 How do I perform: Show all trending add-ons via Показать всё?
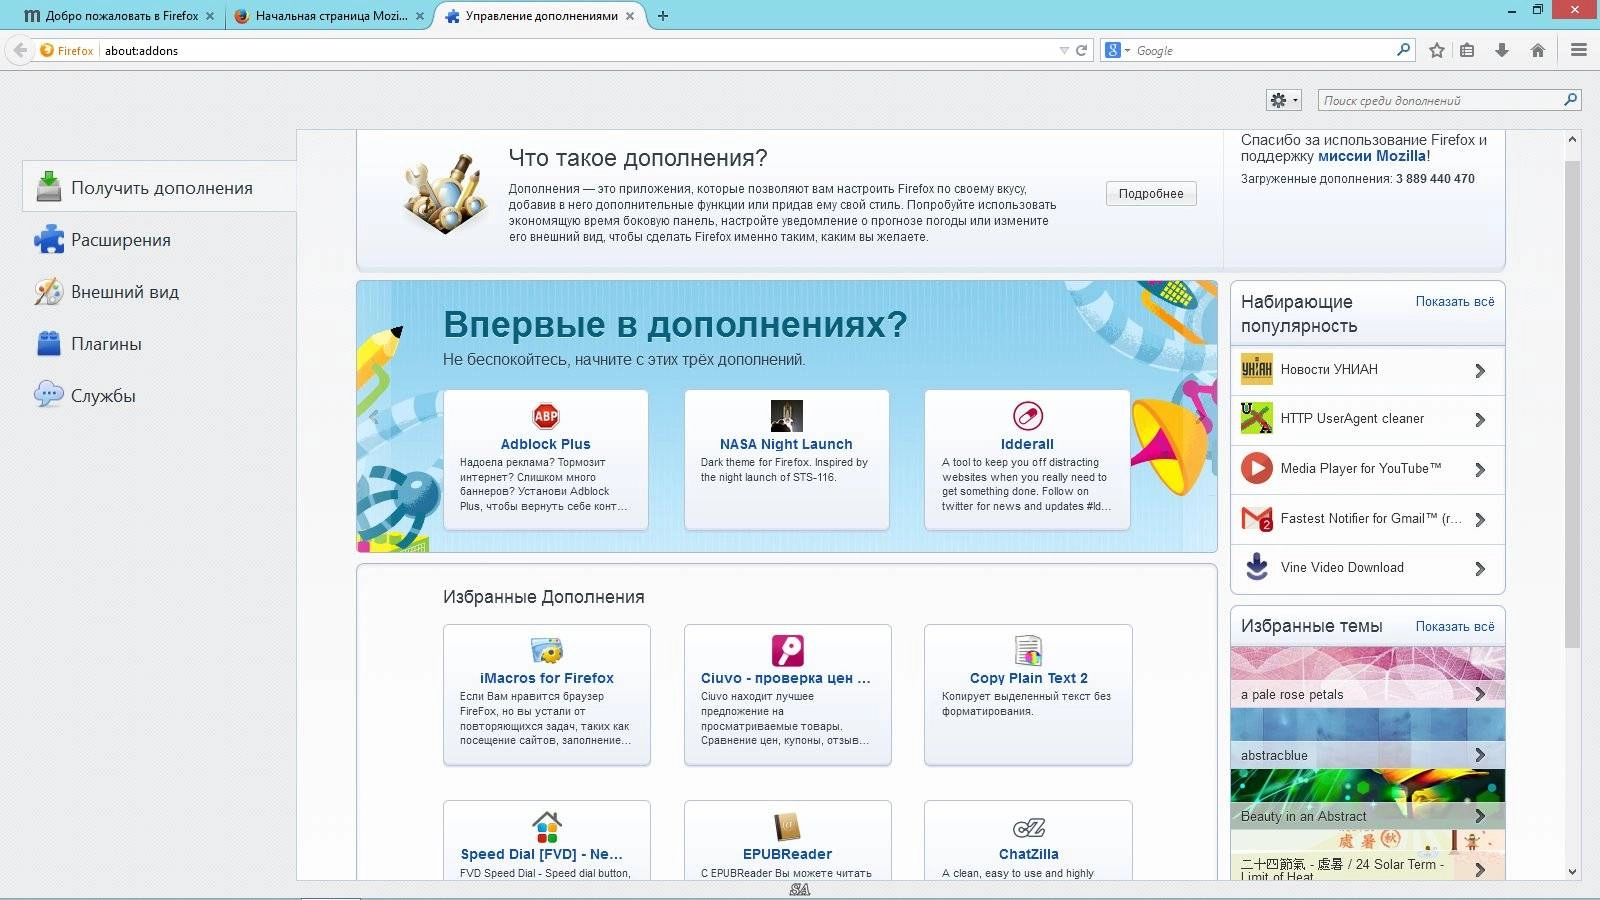(x=1454, y=301)
